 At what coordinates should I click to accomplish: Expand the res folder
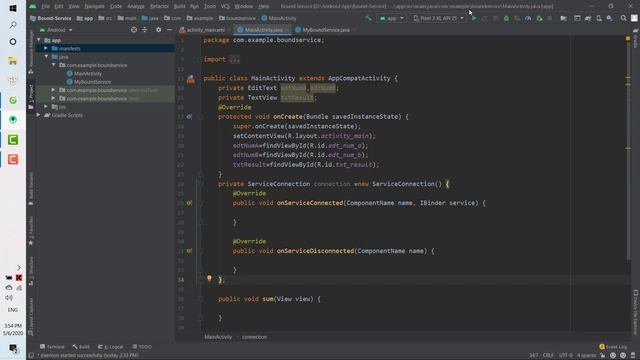tap(46, 107)
